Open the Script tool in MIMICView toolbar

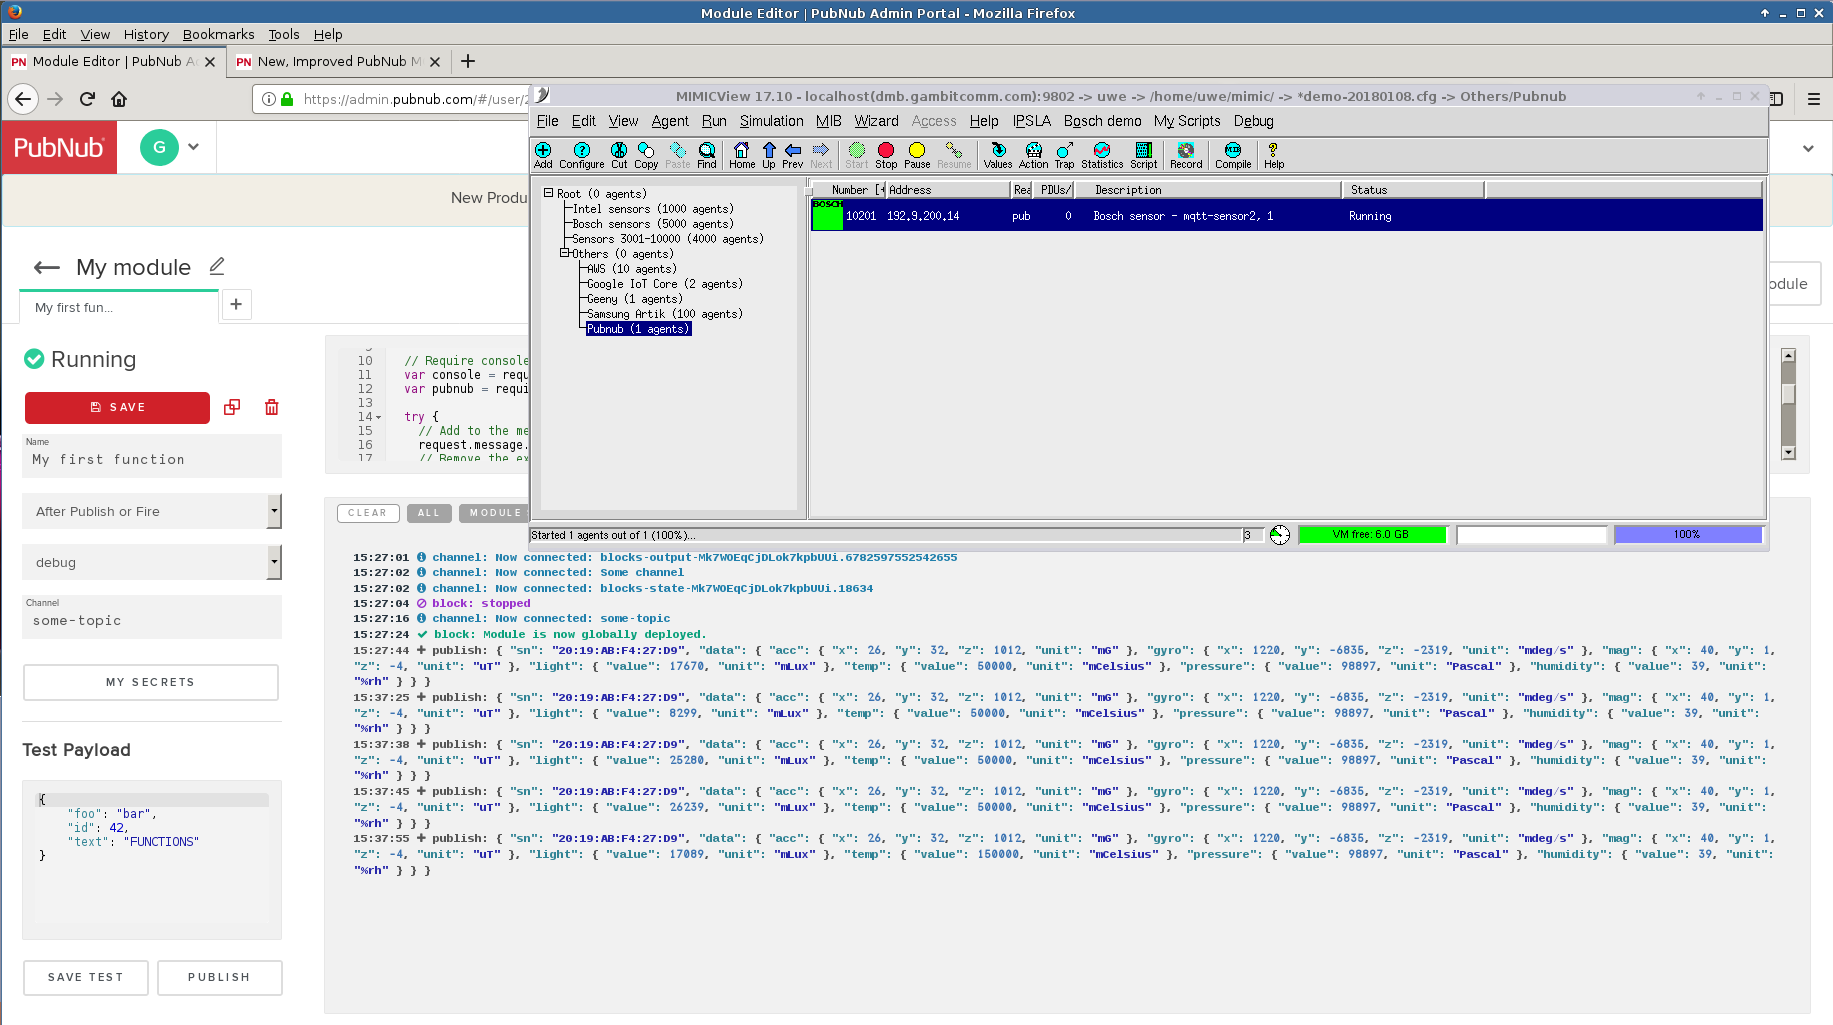coord(1144,155)
